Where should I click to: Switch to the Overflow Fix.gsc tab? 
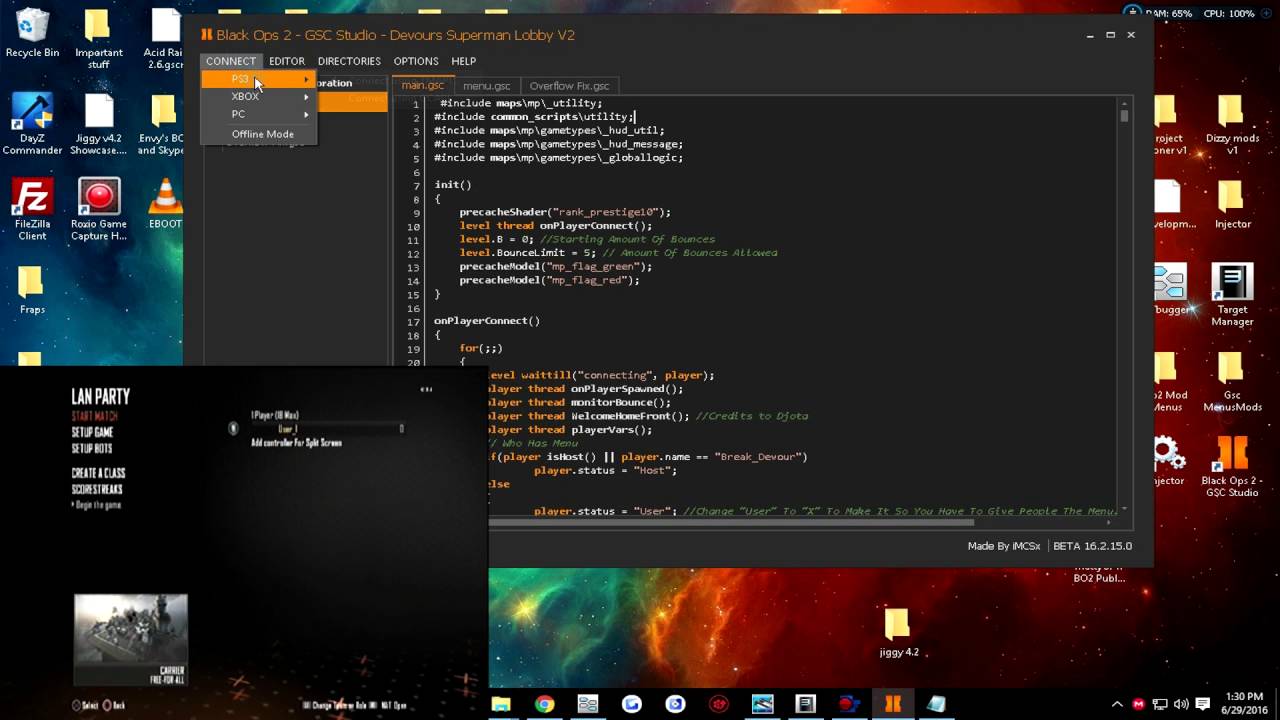pyautogui.click(x=569, y=86)
